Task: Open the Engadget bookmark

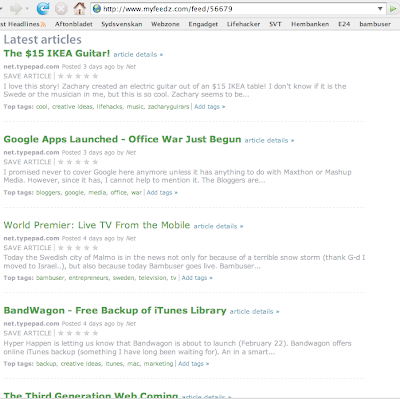Action: click(203, 24)
